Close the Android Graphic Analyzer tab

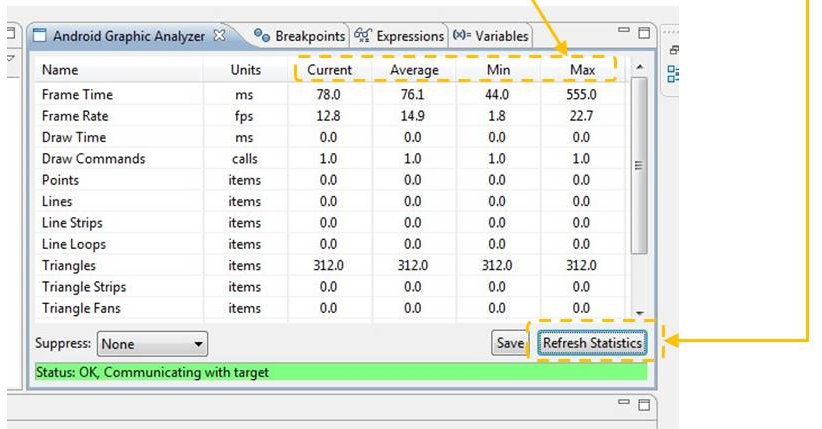tap(220, 35)
